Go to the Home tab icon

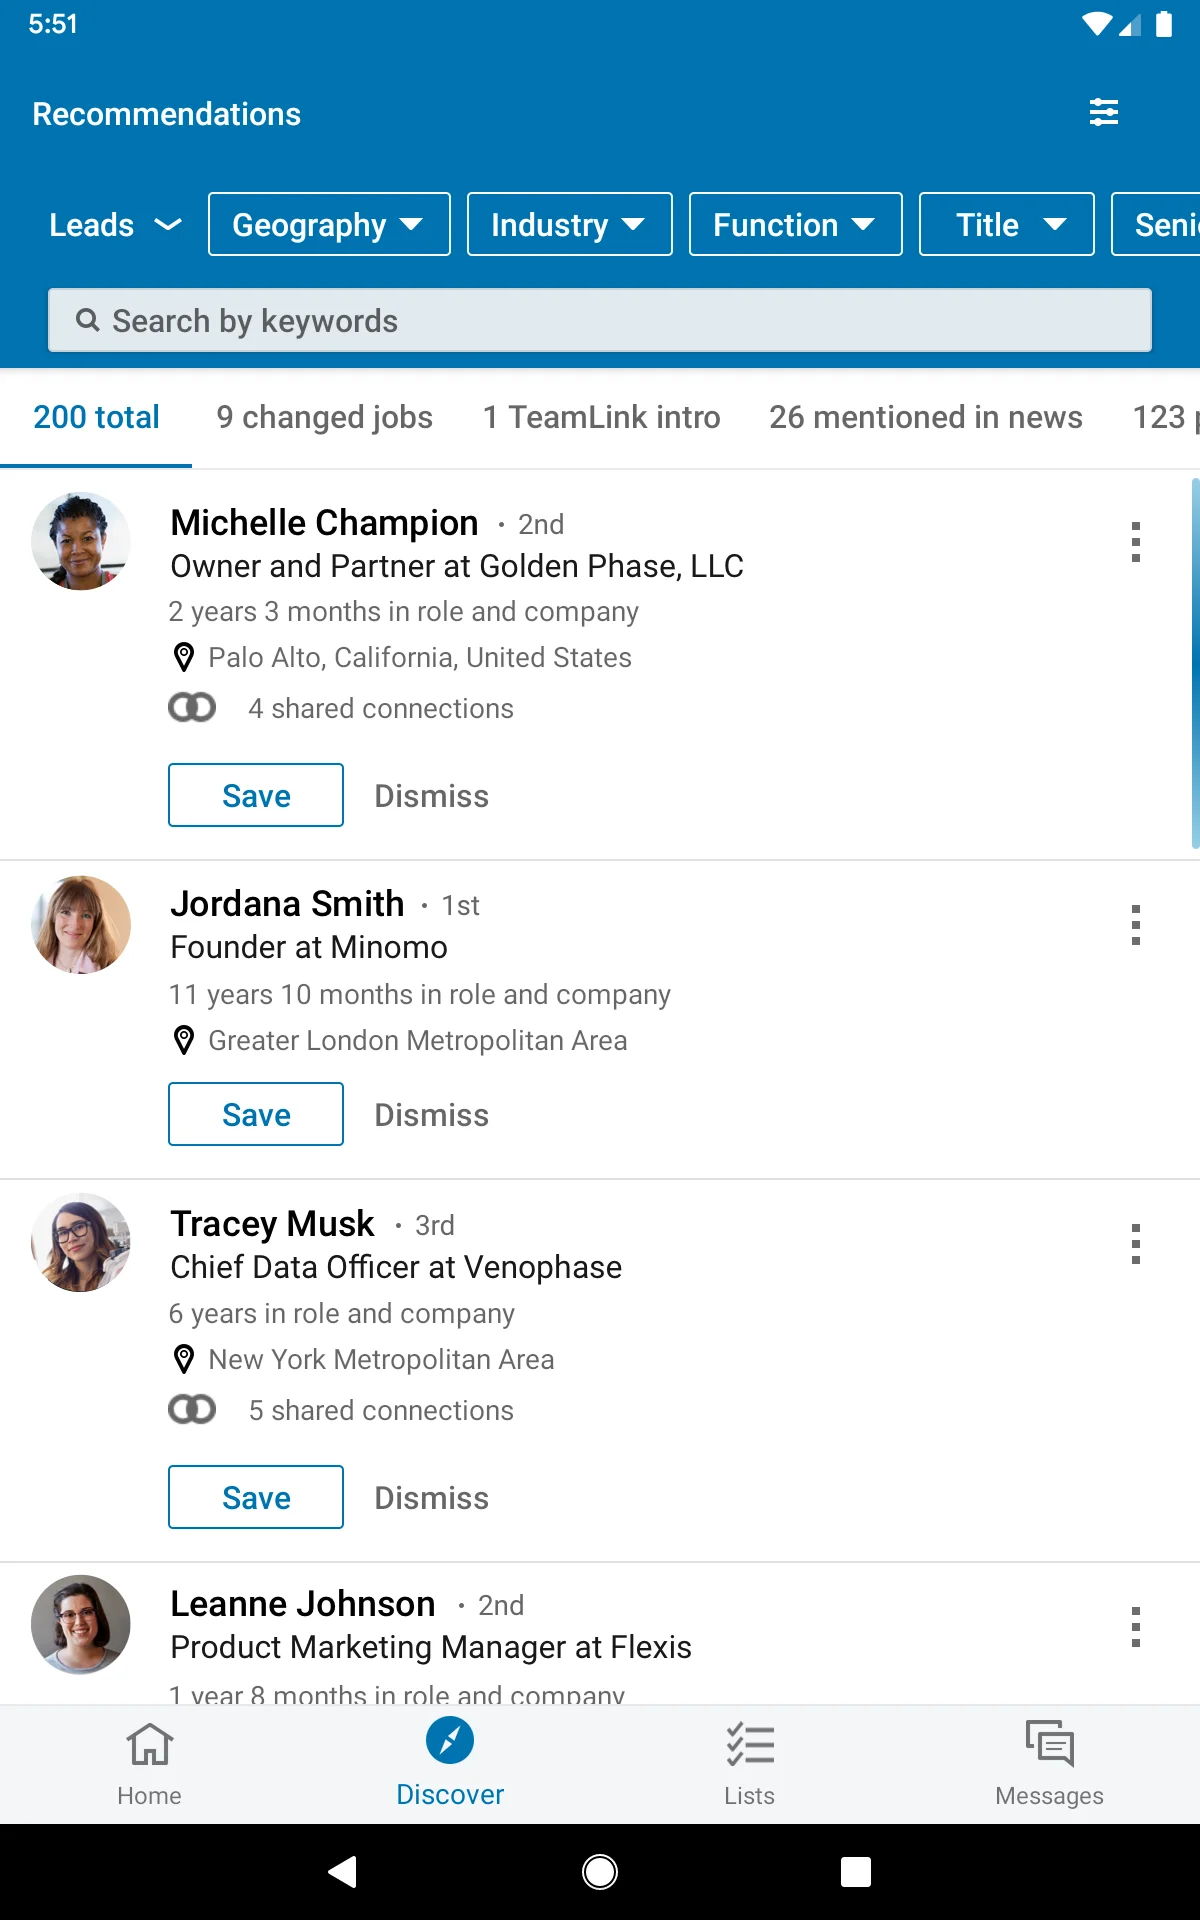pyautogui.click(x=150, y=1745)
